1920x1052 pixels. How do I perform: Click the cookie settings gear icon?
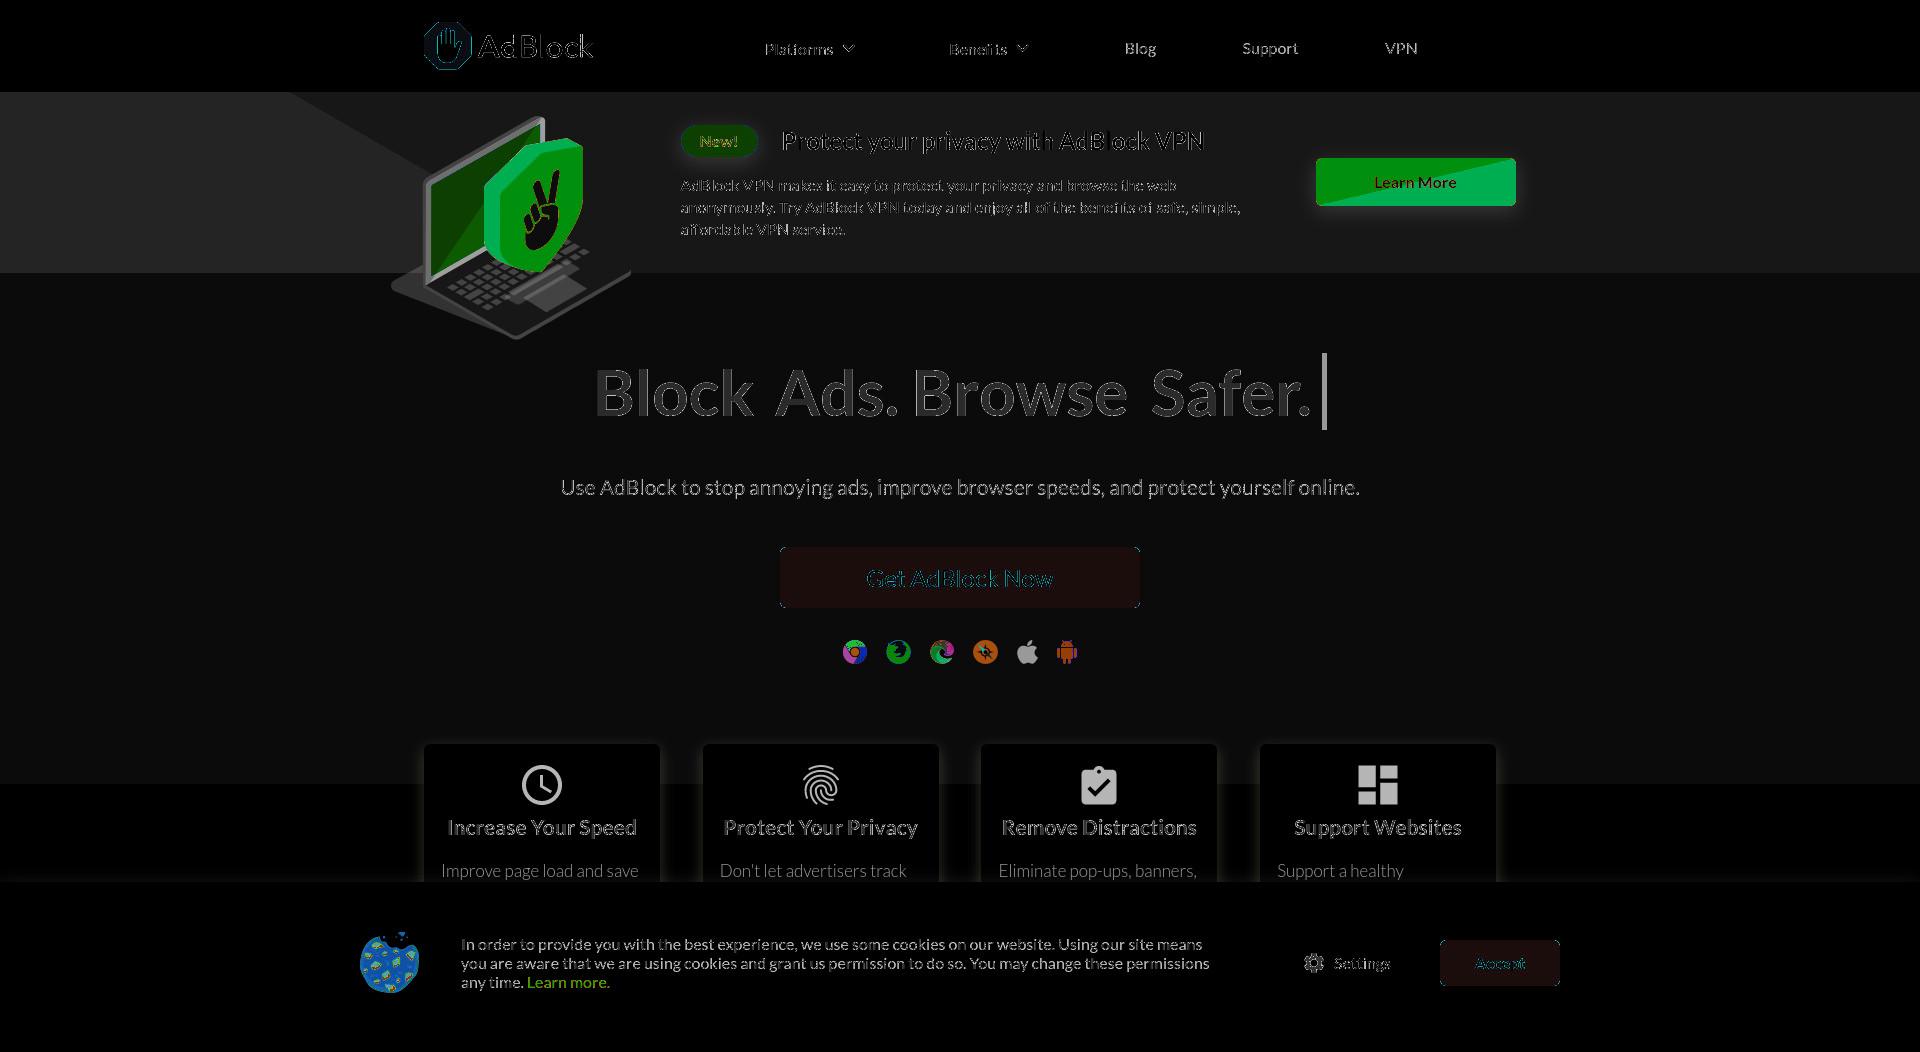tap(1314, 963)
